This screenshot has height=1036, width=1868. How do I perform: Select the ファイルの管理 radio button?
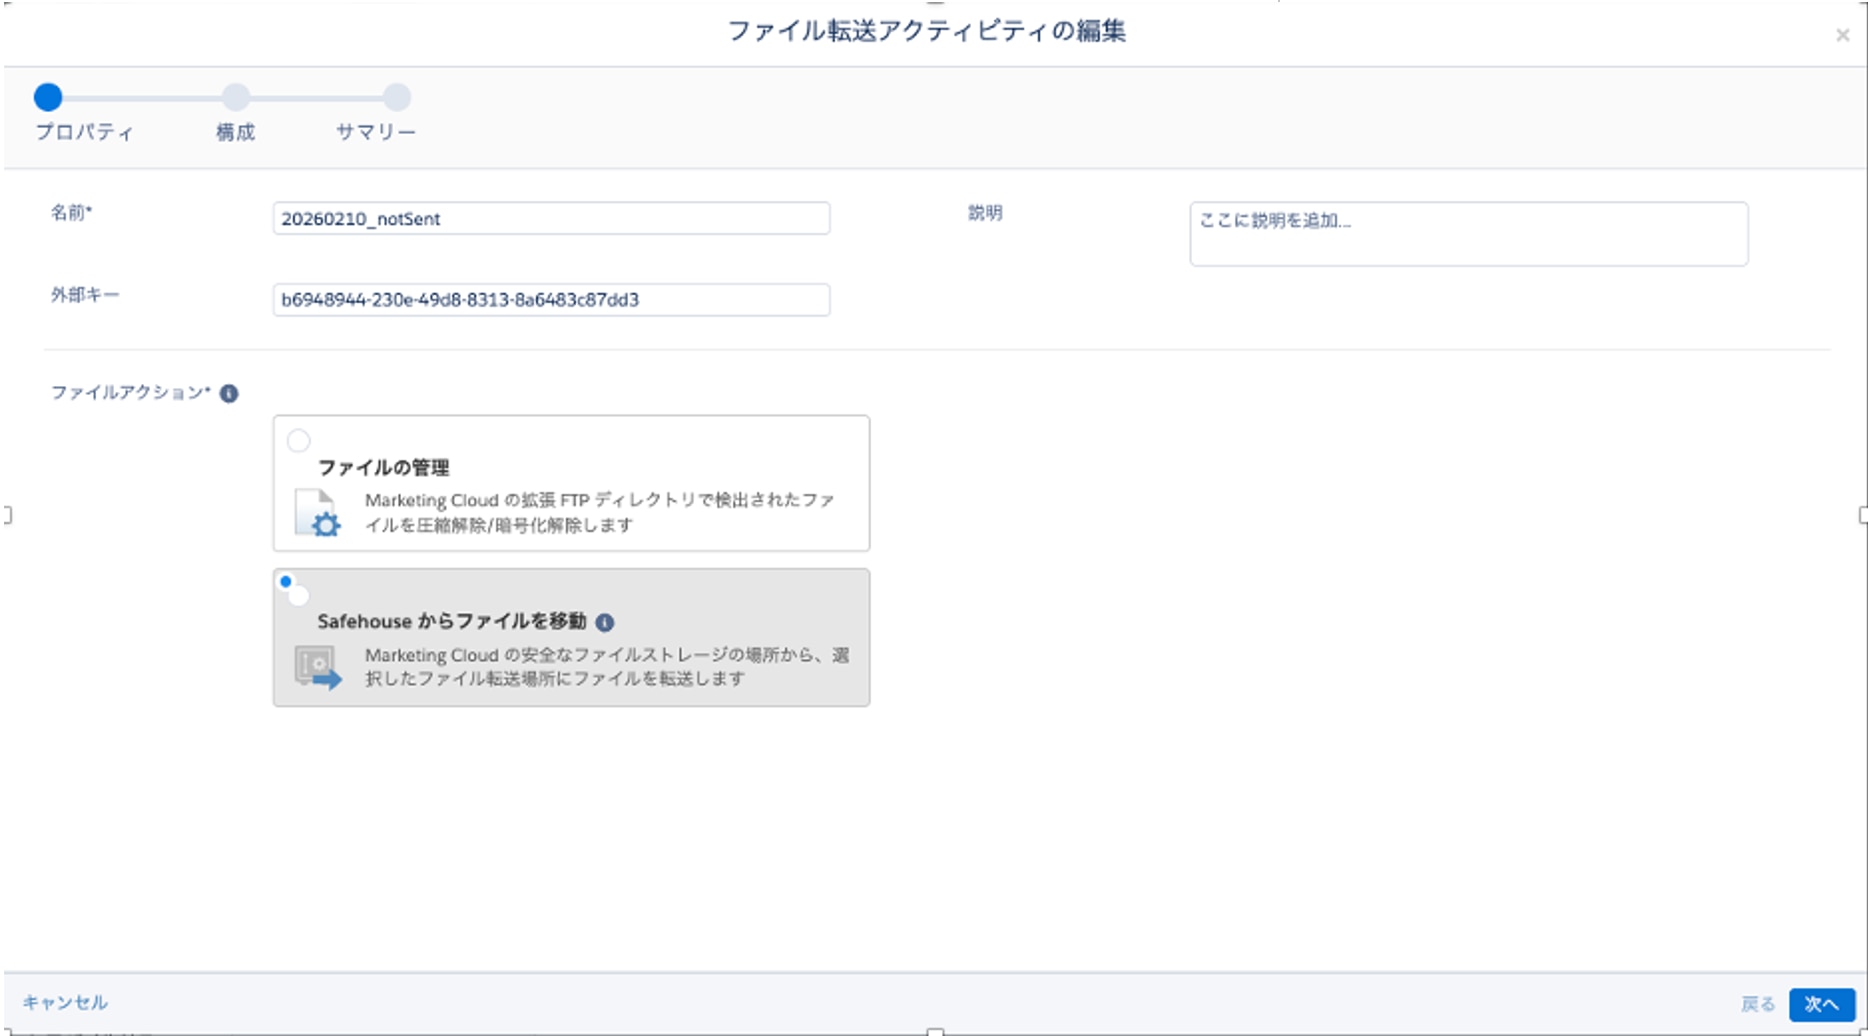[x=298, y=441]
